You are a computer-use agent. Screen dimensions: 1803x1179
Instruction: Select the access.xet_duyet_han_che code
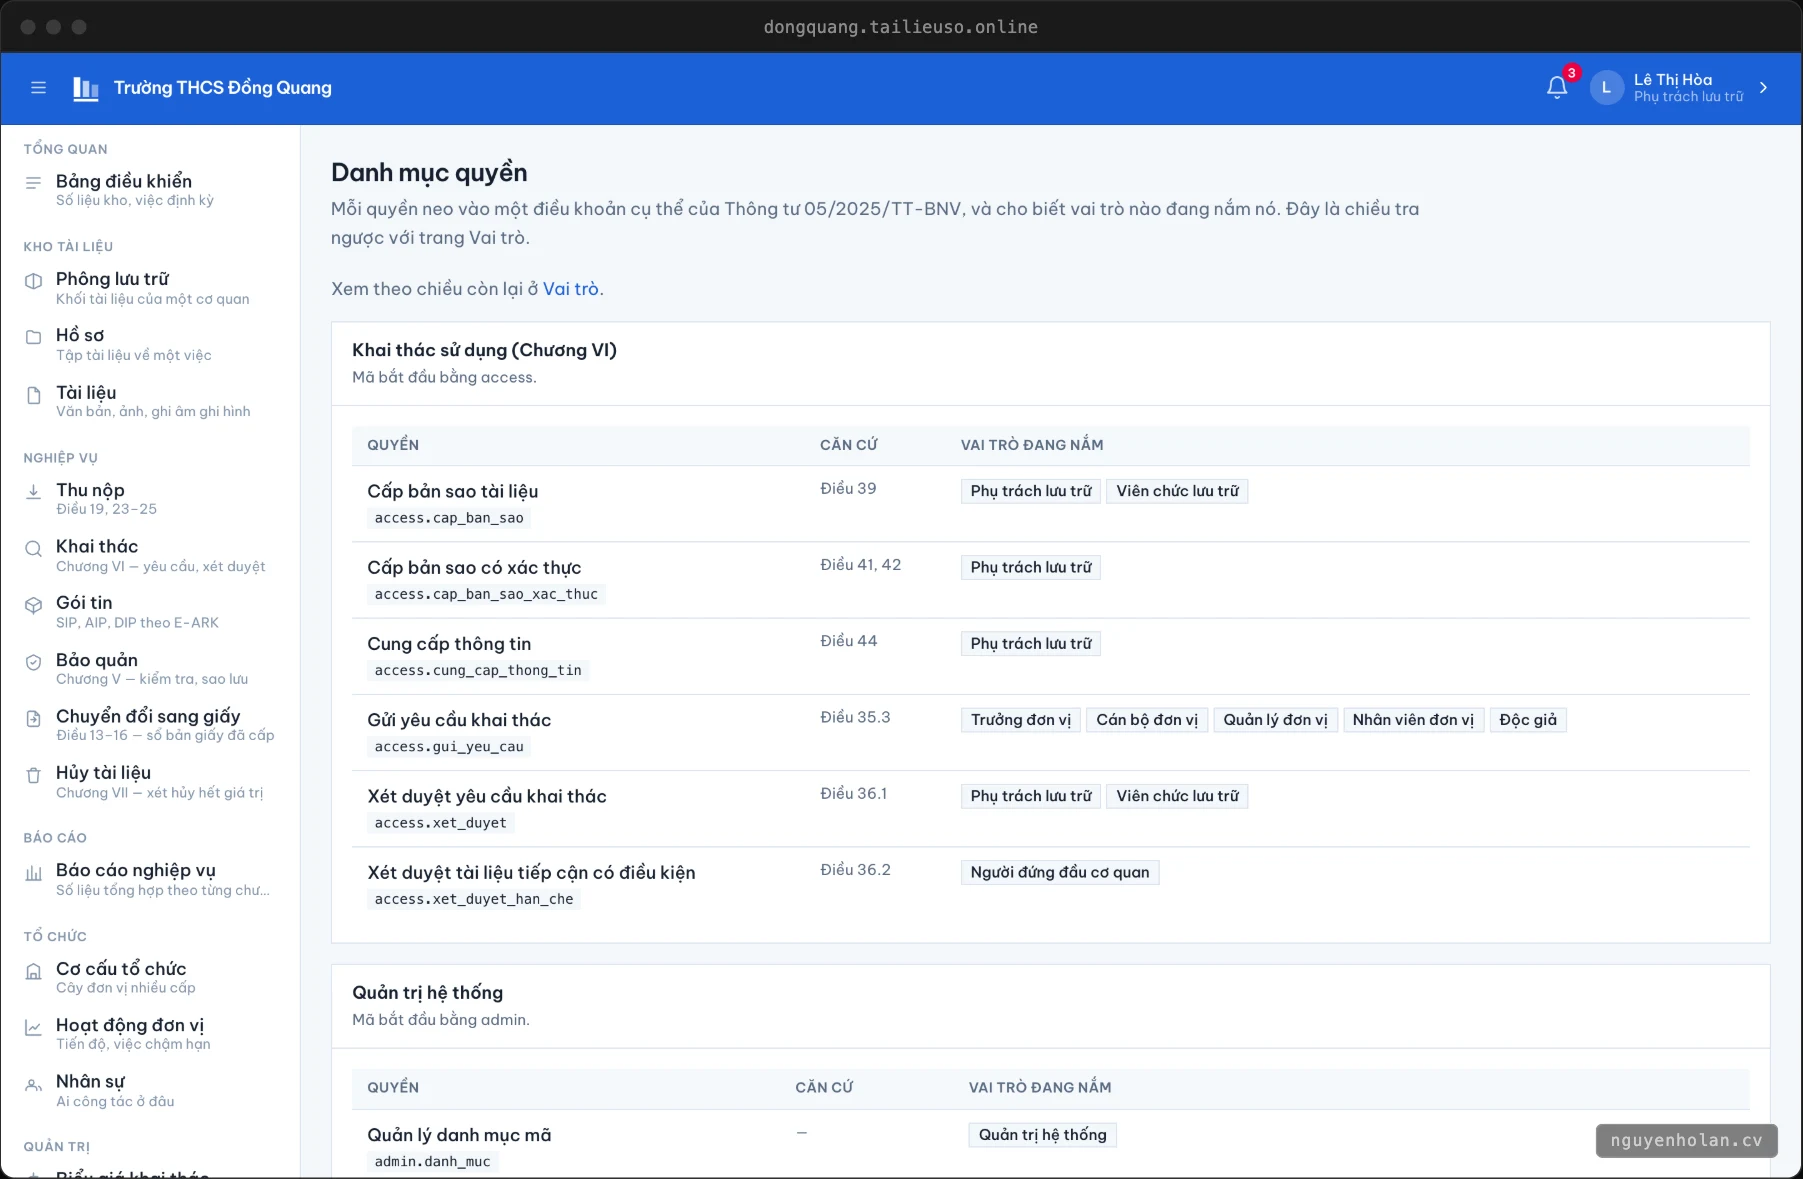(x=474, y=899)
